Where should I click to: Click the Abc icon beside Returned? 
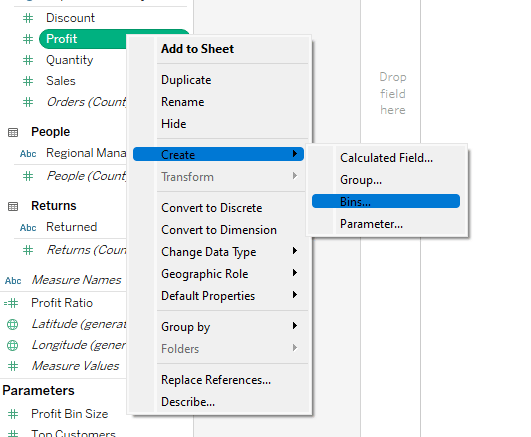28,228
